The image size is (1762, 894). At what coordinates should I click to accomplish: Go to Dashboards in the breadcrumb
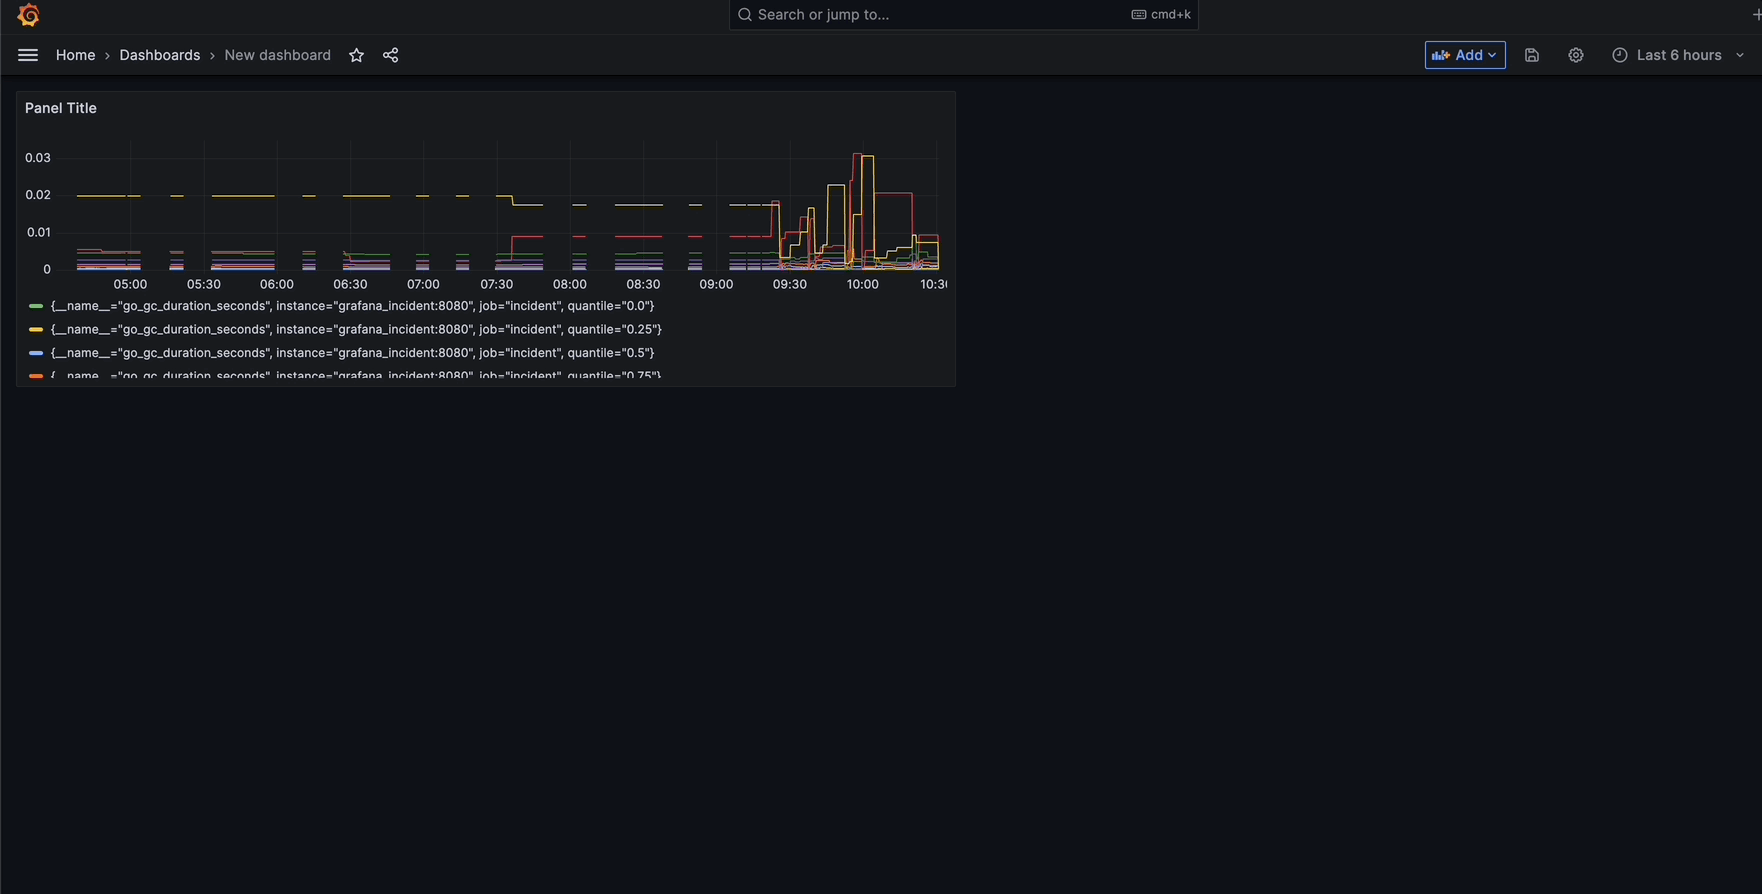(159, 55)
